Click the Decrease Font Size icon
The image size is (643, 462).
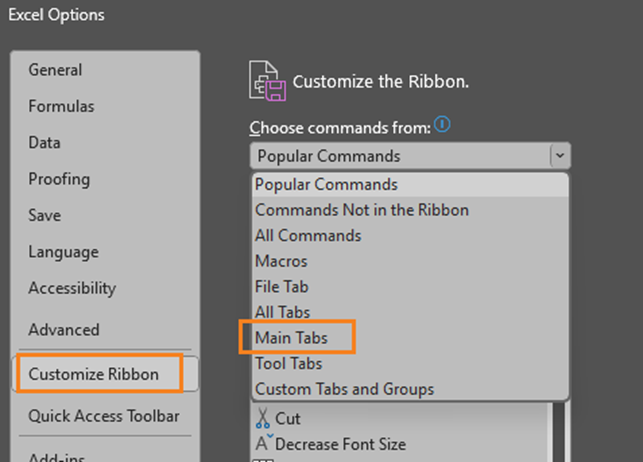click(x=264, y=443)
